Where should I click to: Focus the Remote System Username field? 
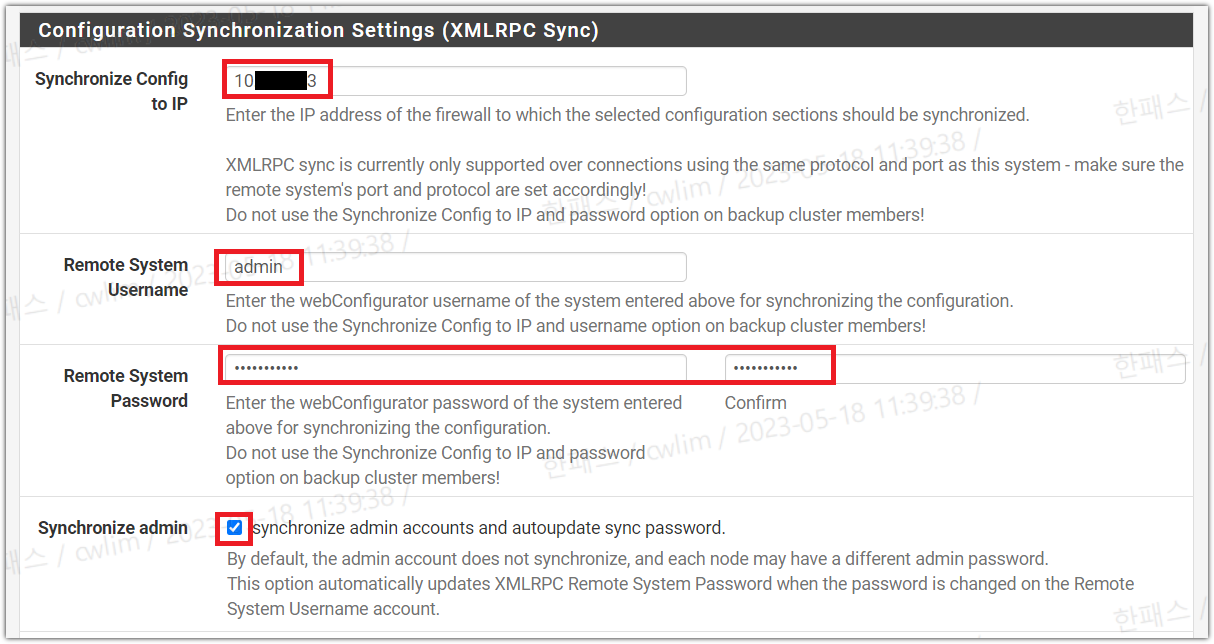(455, 267)
